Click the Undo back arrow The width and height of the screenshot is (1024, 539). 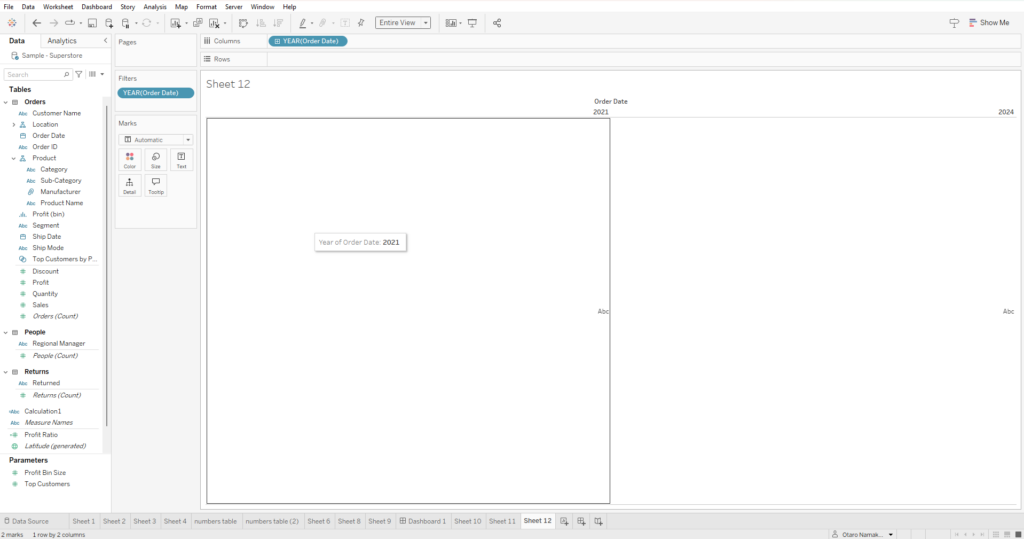37,23
